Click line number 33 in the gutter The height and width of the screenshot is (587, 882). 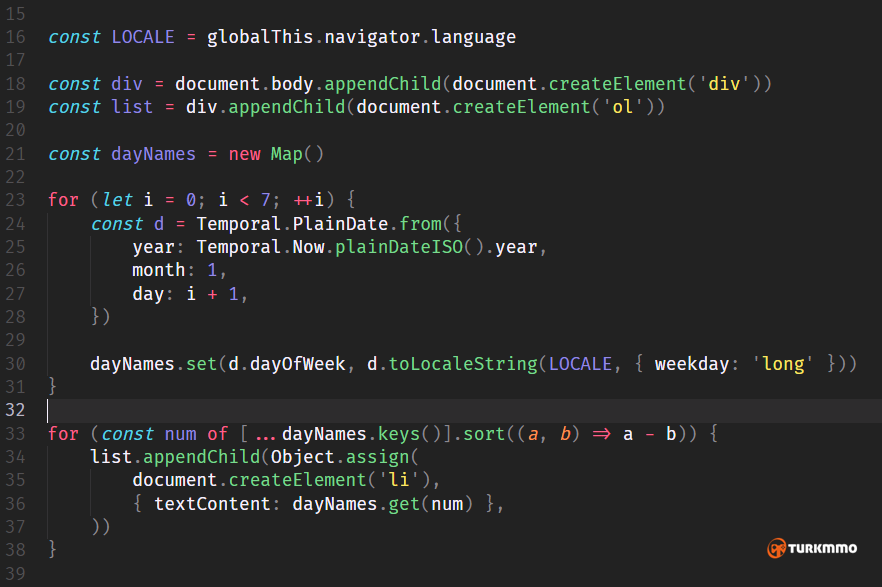pyautogui.click(x=16, y=434)
